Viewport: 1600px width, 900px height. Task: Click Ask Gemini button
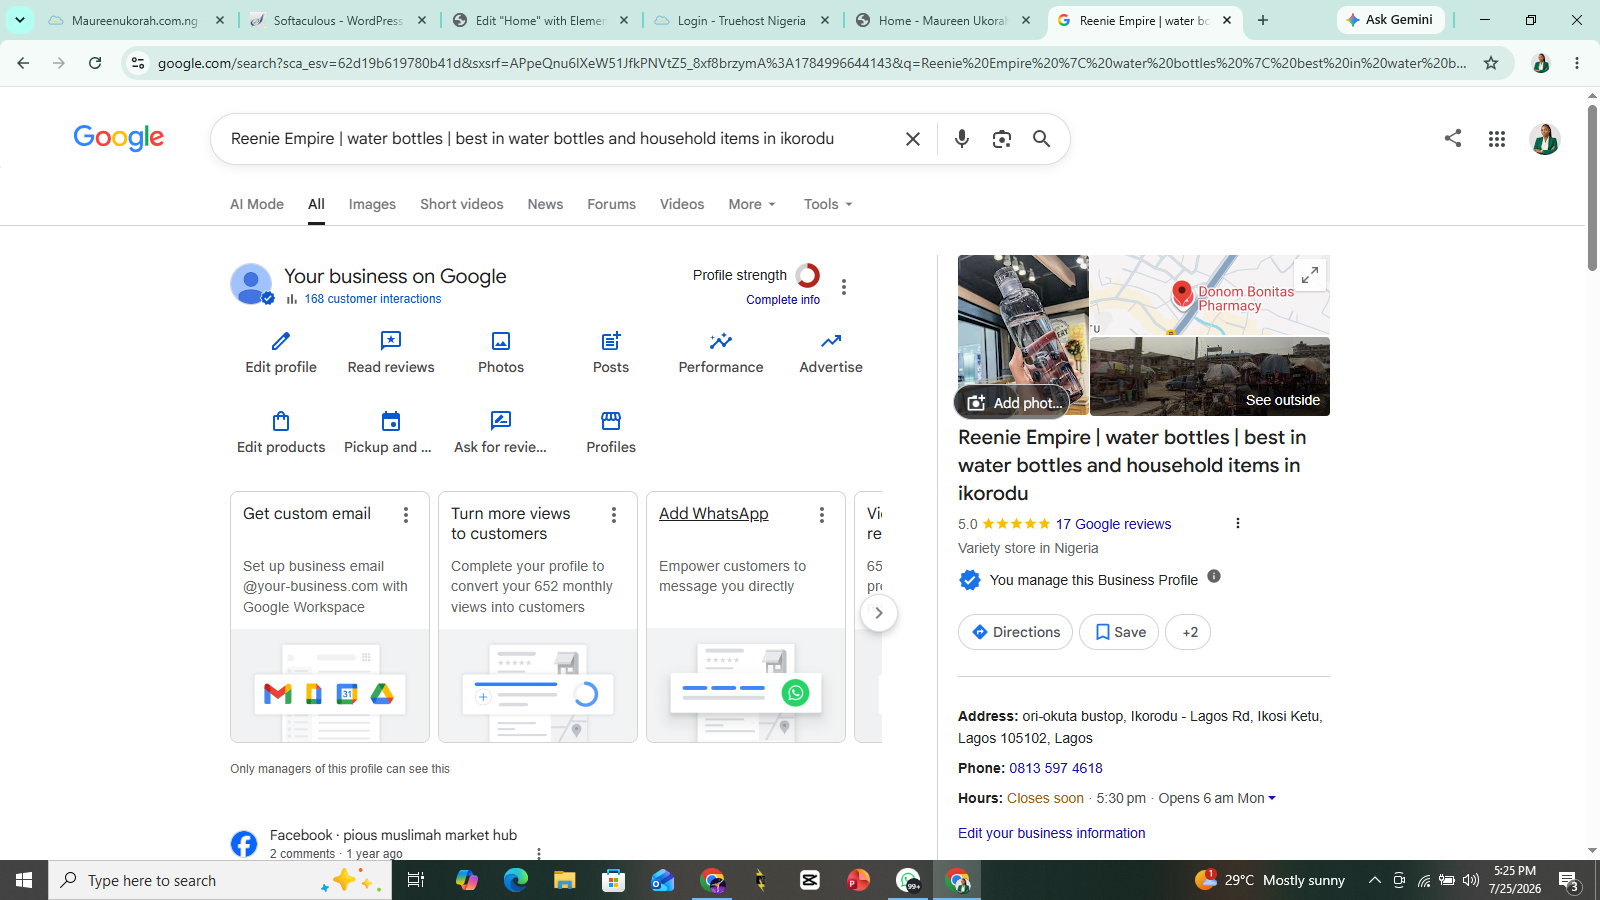coord(1390,20)
